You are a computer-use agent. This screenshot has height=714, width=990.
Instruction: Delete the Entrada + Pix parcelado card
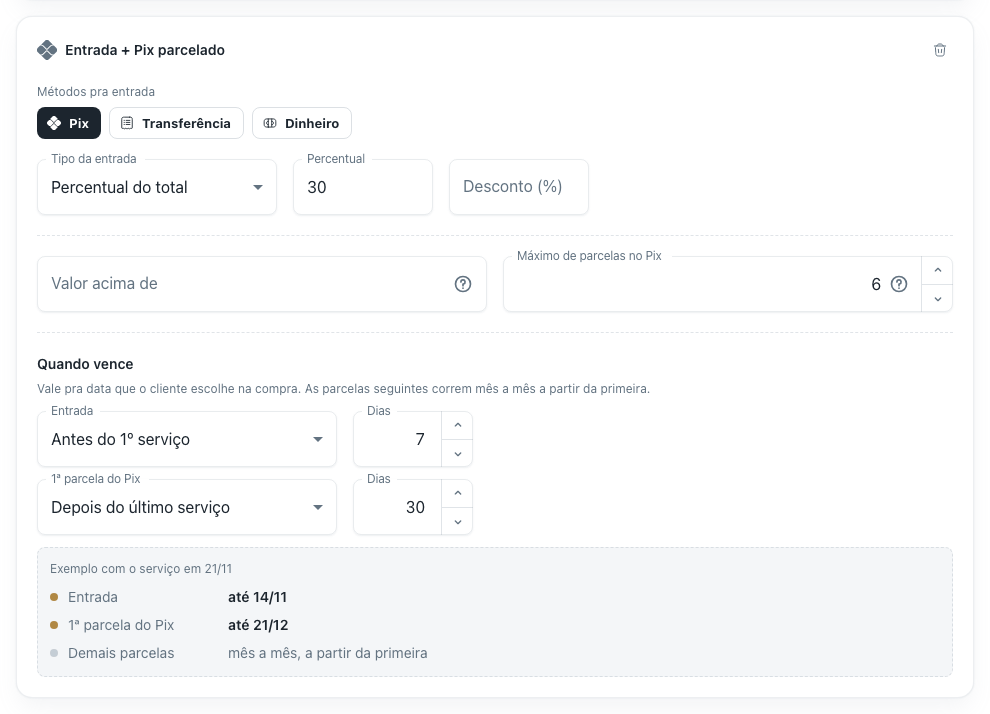coord(939,50)
